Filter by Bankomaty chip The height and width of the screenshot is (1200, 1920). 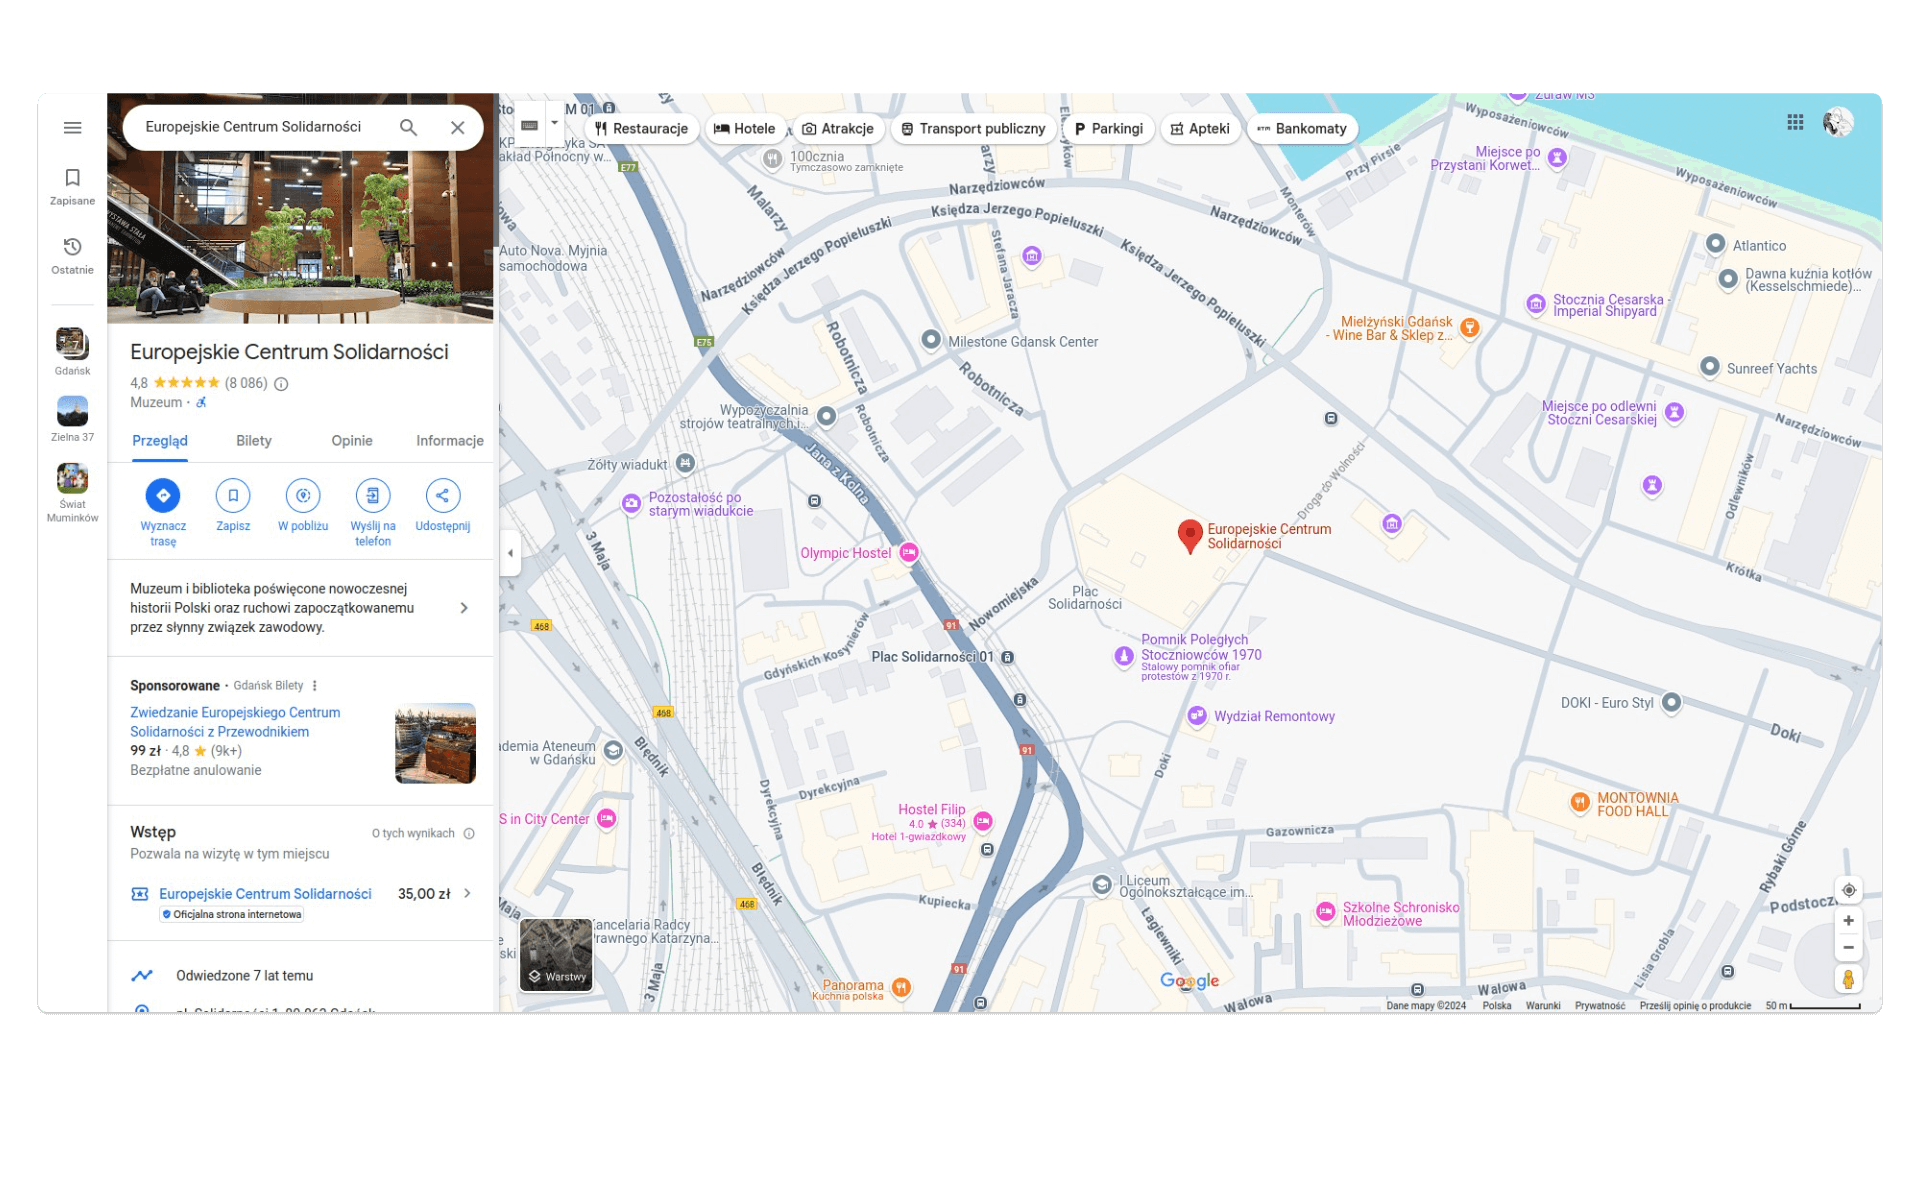point(1303,129)
